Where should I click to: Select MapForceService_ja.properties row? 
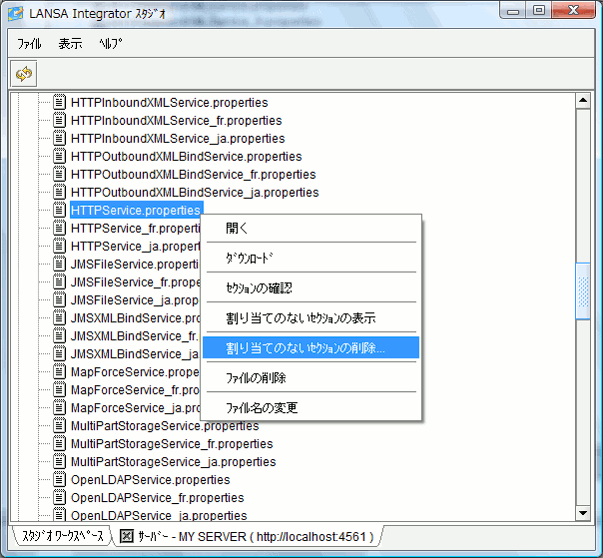pos(135,408)
